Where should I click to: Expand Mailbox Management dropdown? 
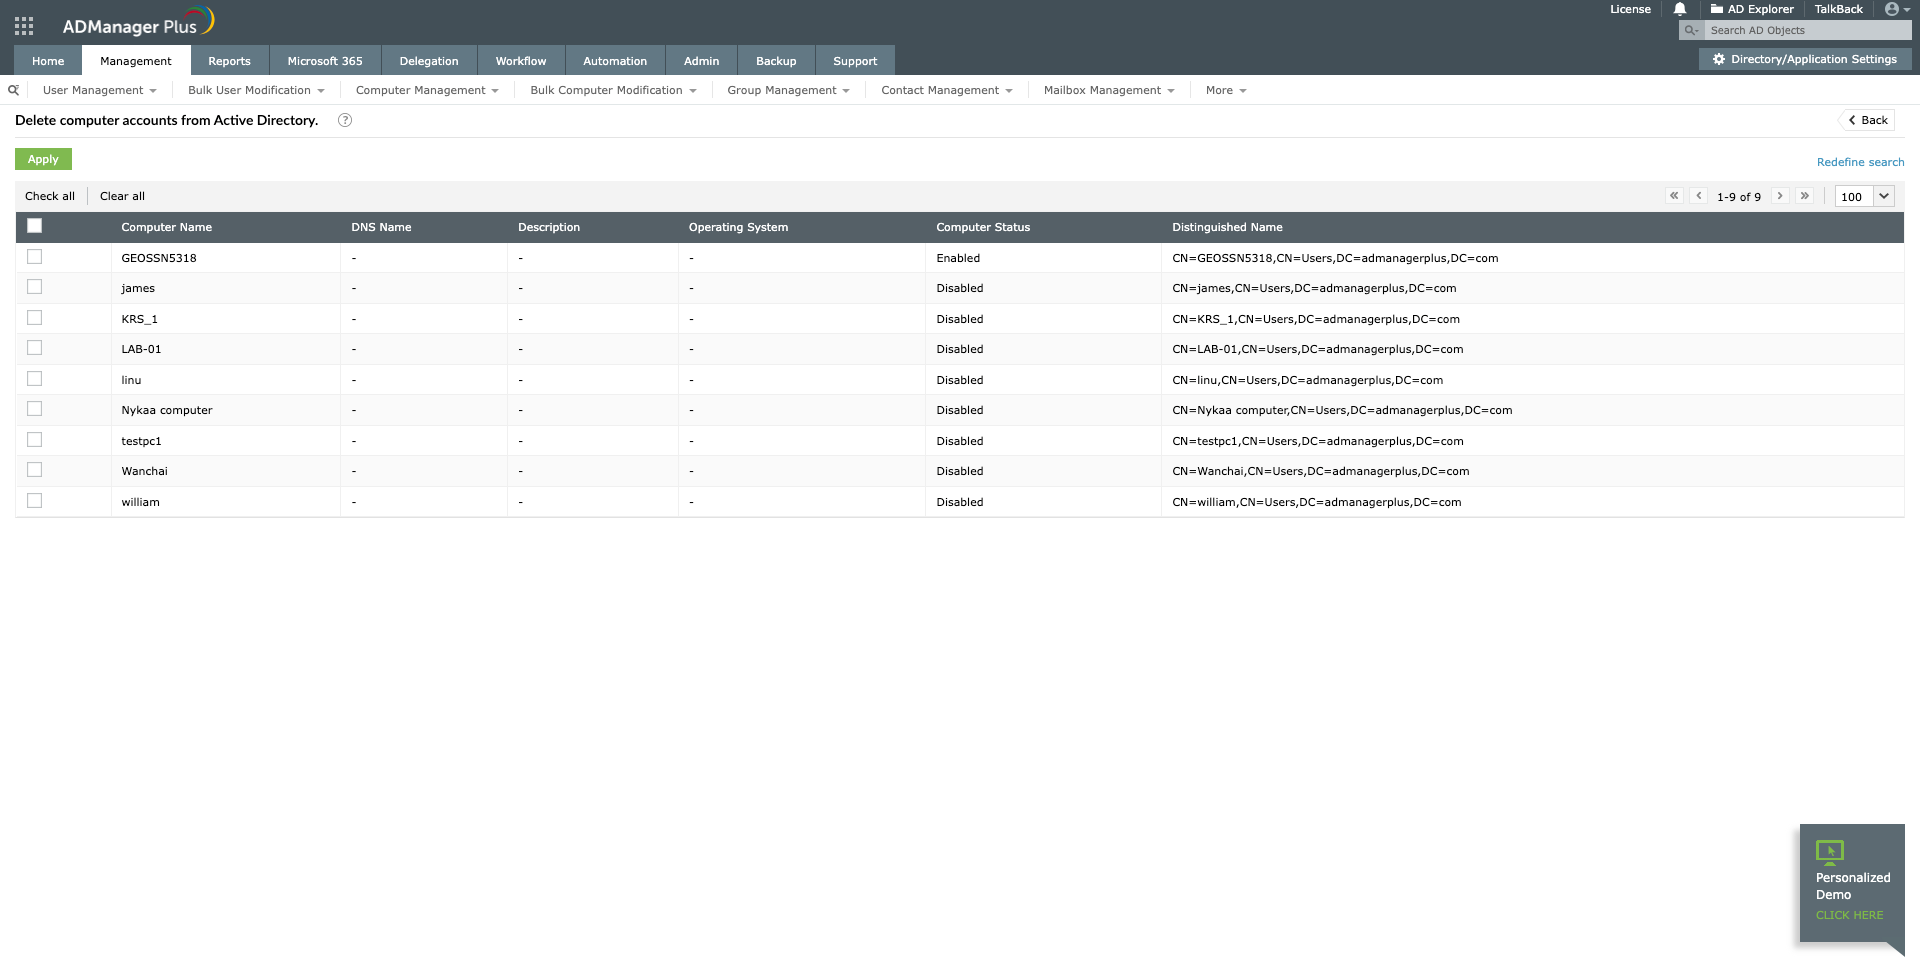pyautogui.click(x=1109, y=90)
